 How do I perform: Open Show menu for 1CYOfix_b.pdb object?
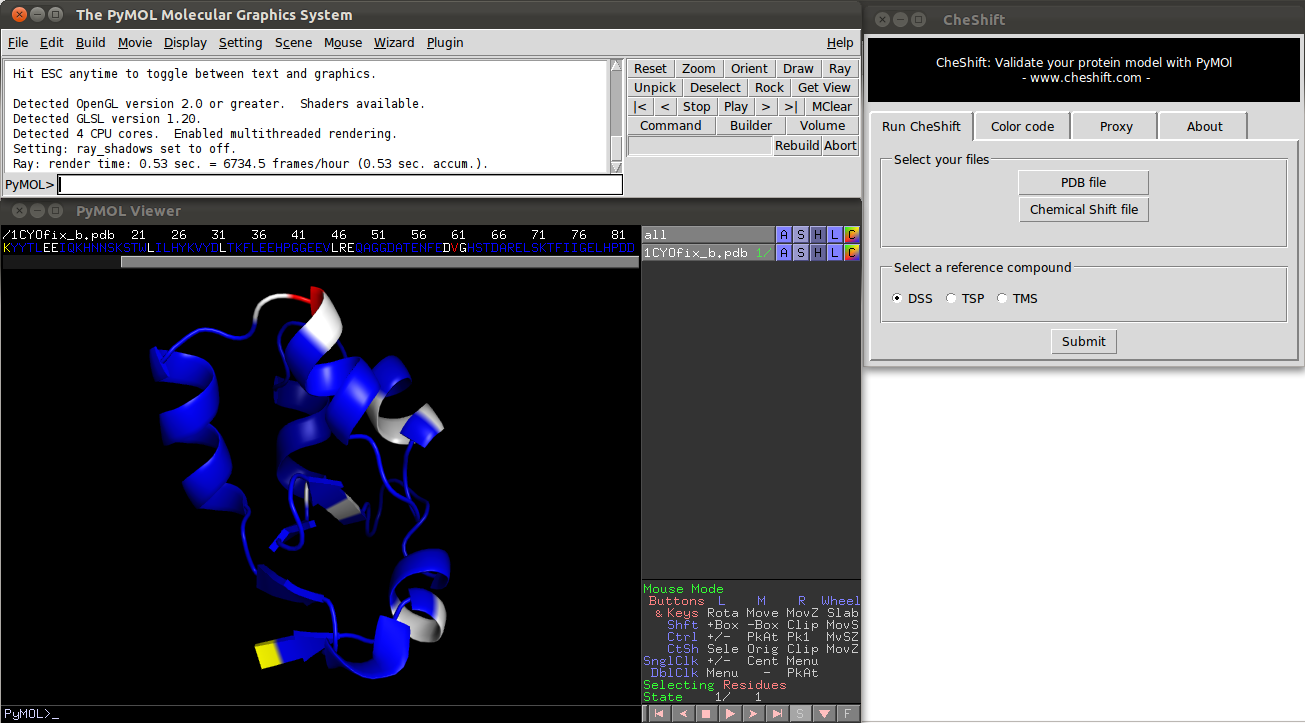(x=801, y=253)
